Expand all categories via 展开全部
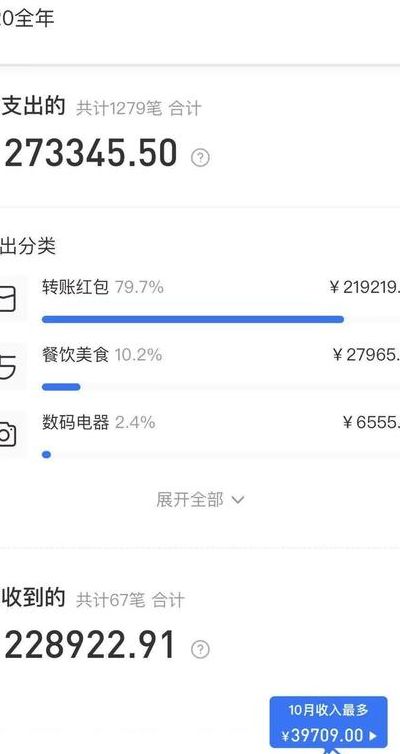Screen dimensions: 400x754 [x=200, y=500]
